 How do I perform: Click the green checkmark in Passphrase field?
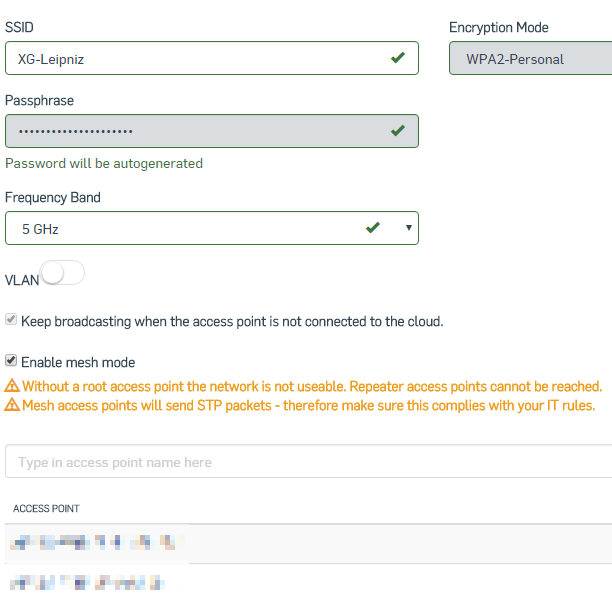tap(398, 130)
